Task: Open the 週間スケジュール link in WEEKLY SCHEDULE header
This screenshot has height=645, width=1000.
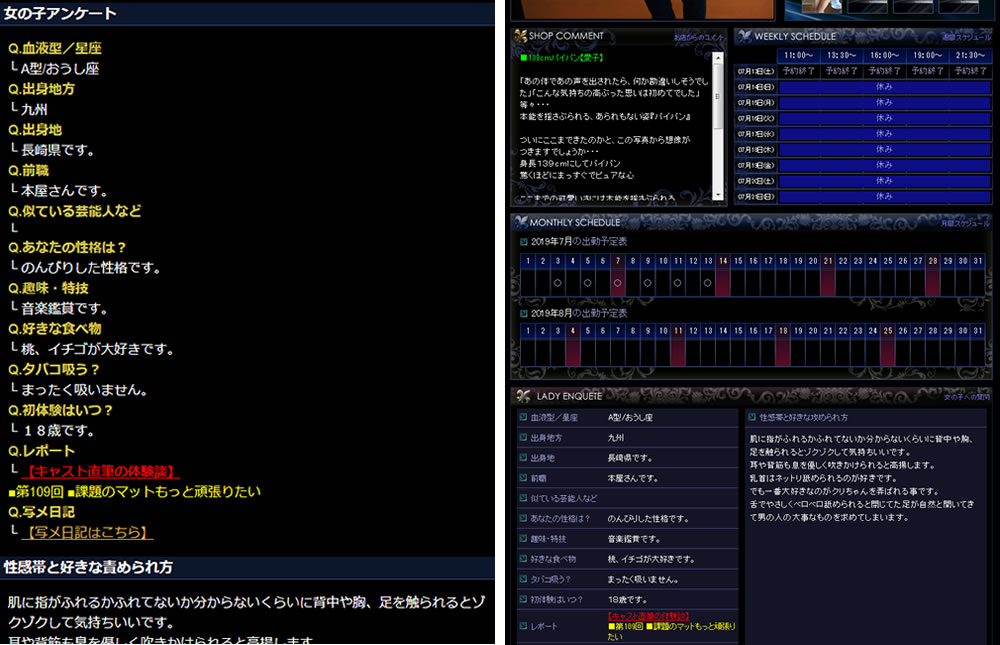Action: pos(966,38)
